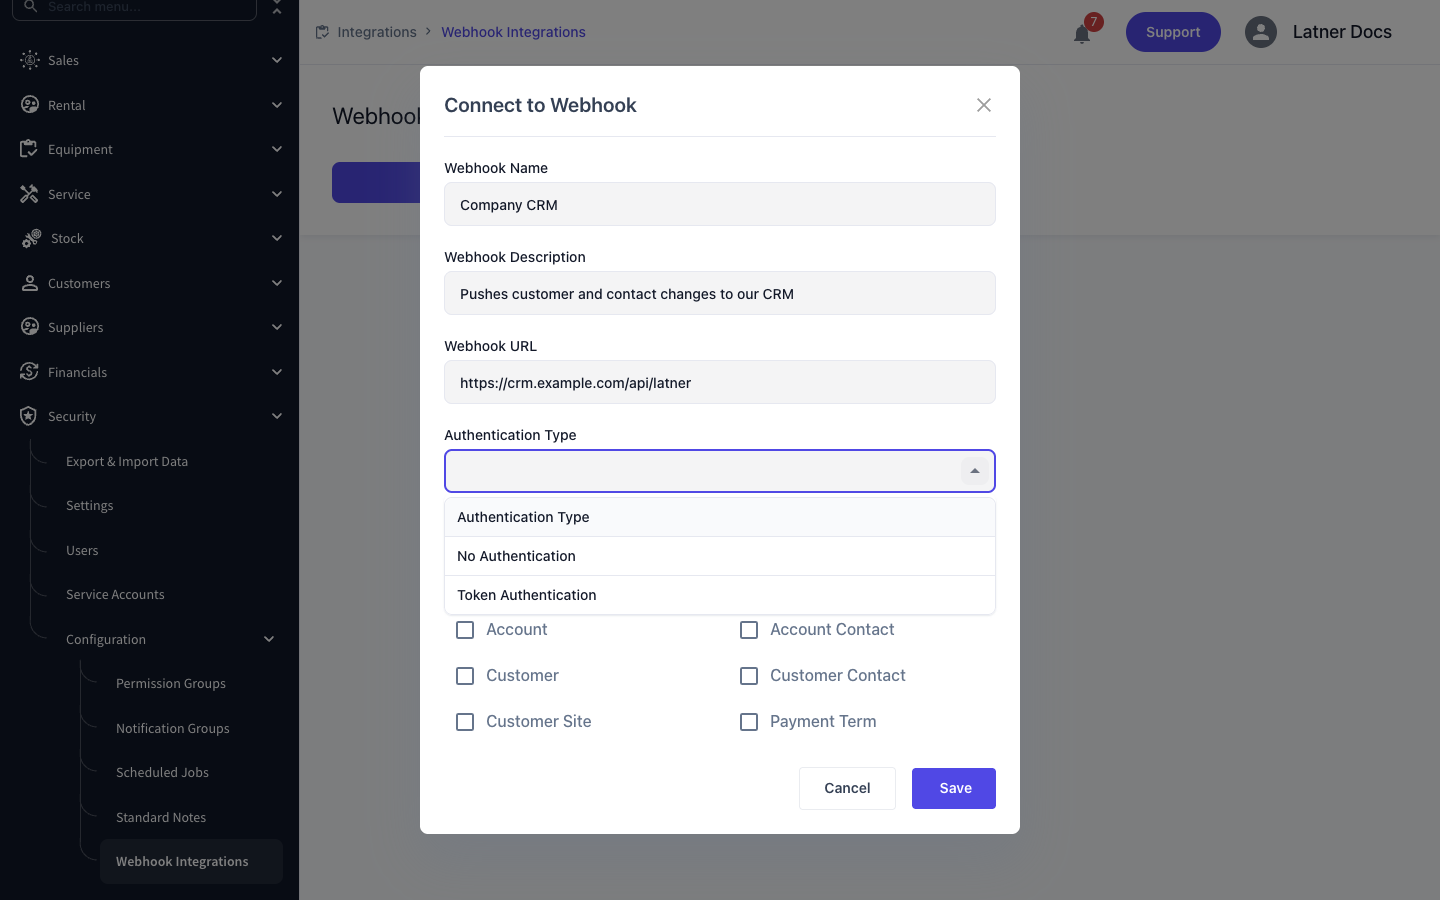This screenshot has height=900, width=1440.
Task: Select the Authentication Type placeholder option
Action: point(720,517)
